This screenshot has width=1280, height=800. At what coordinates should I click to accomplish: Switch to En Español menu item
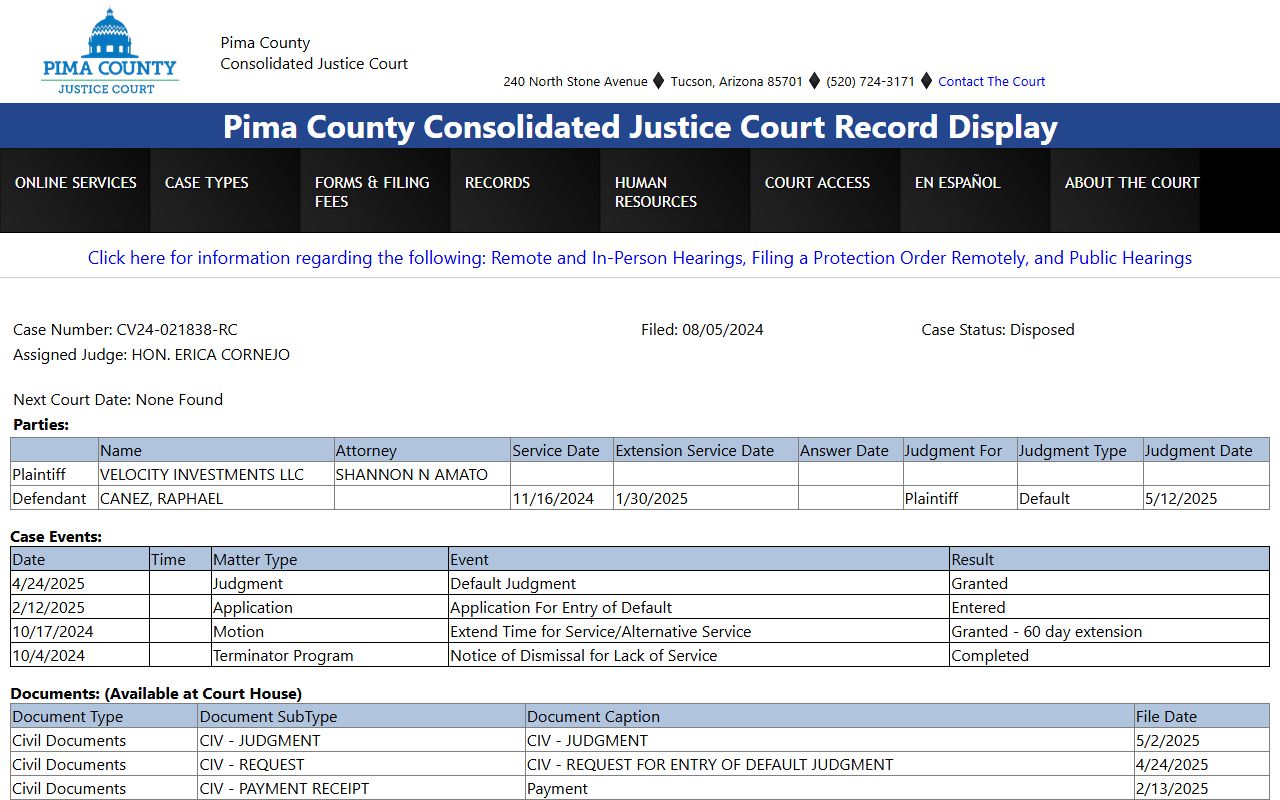(975, 191)
